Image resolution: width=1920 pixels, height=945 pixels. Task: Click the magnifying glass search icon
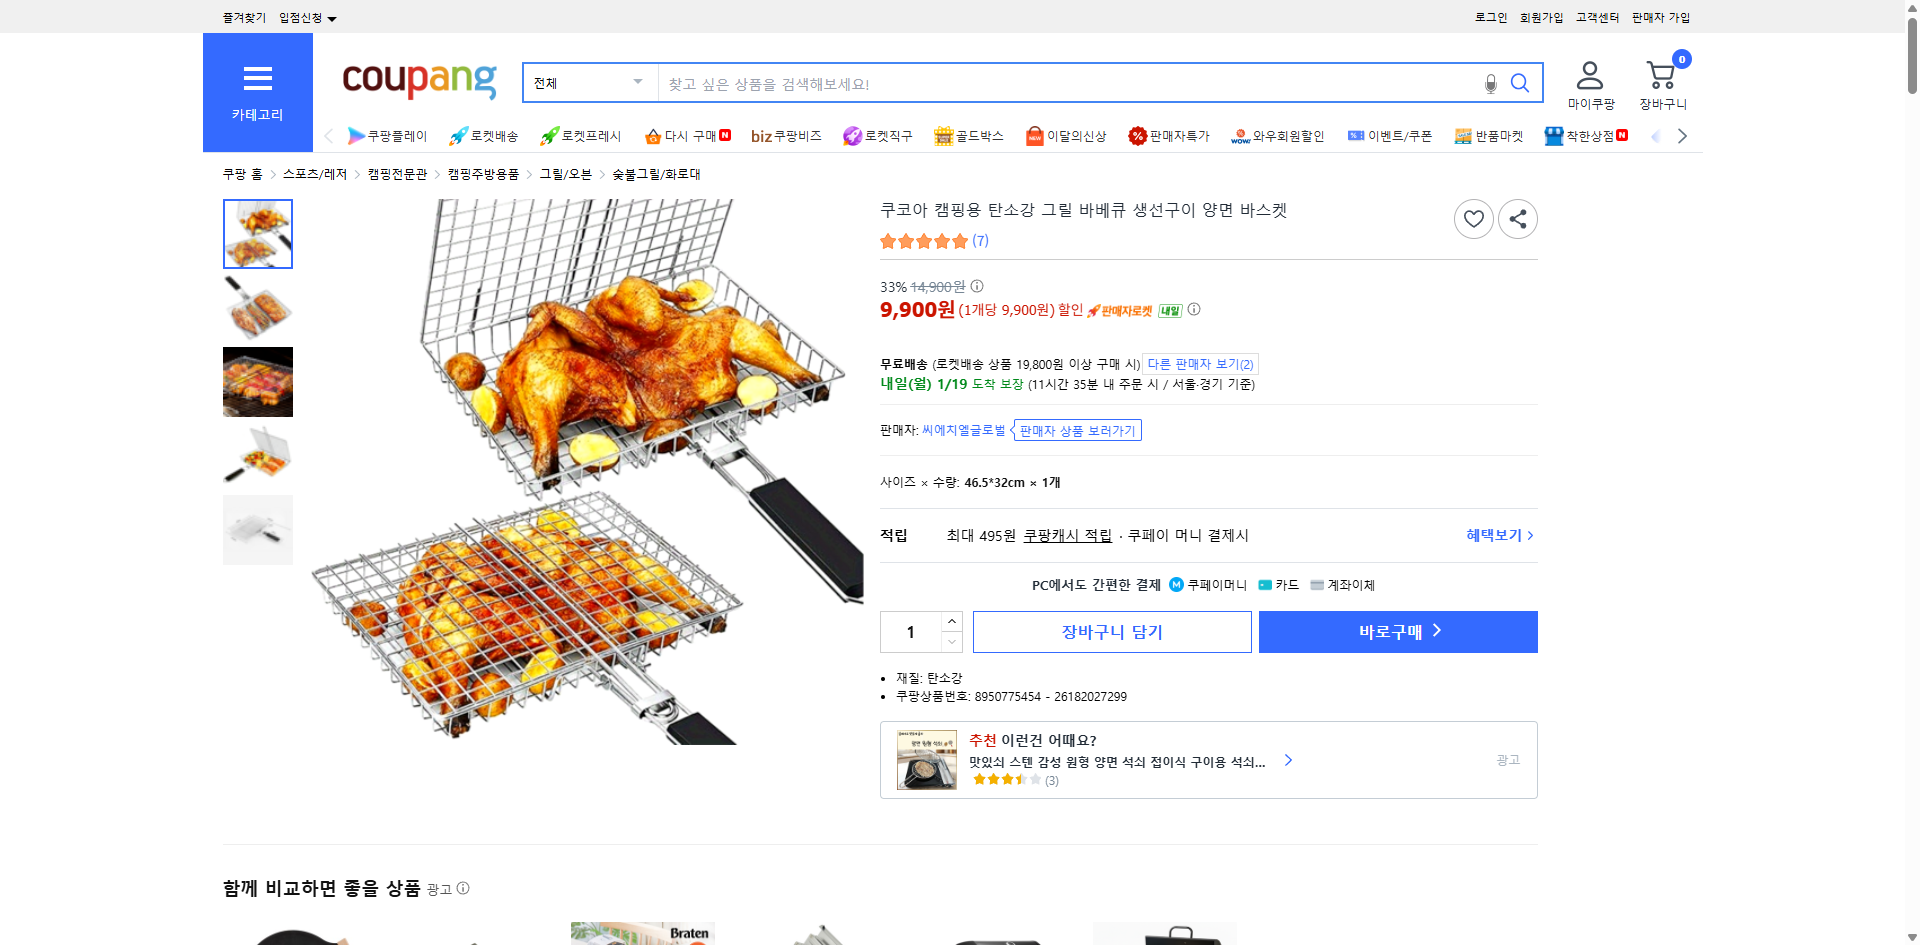point(1520,83)
